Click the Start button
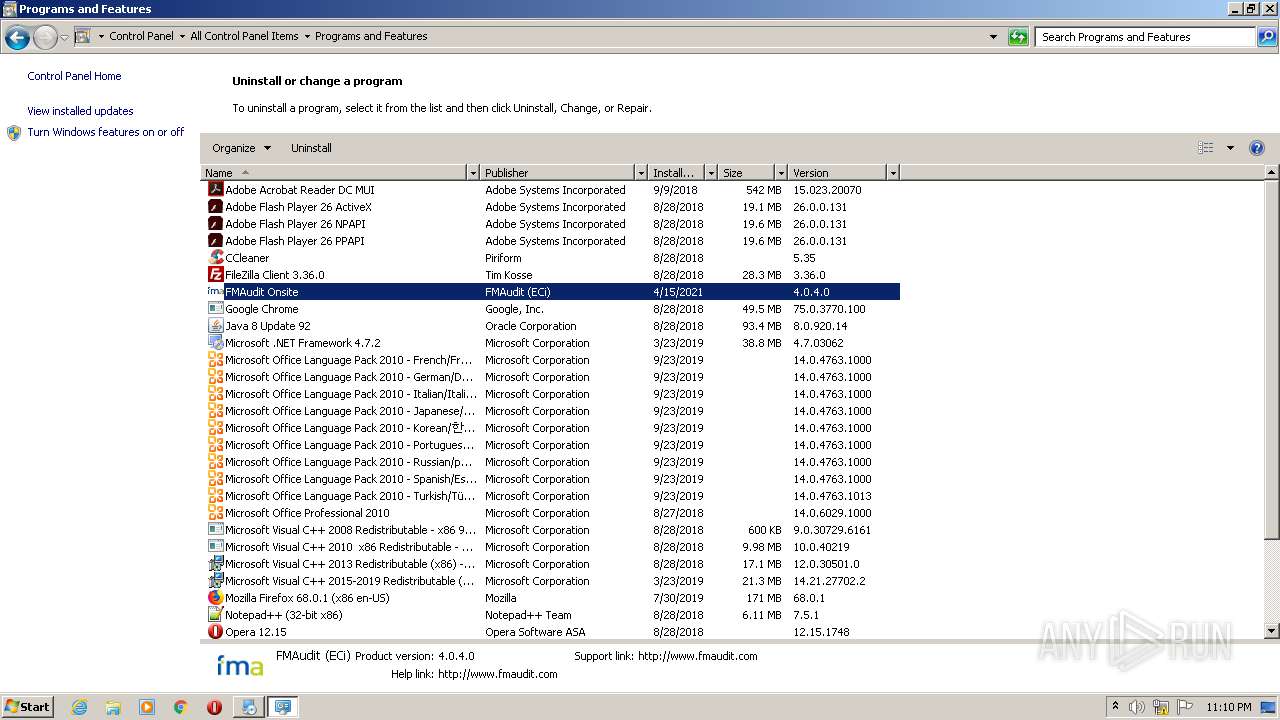The image size is (1280, 720). point(28,707)
